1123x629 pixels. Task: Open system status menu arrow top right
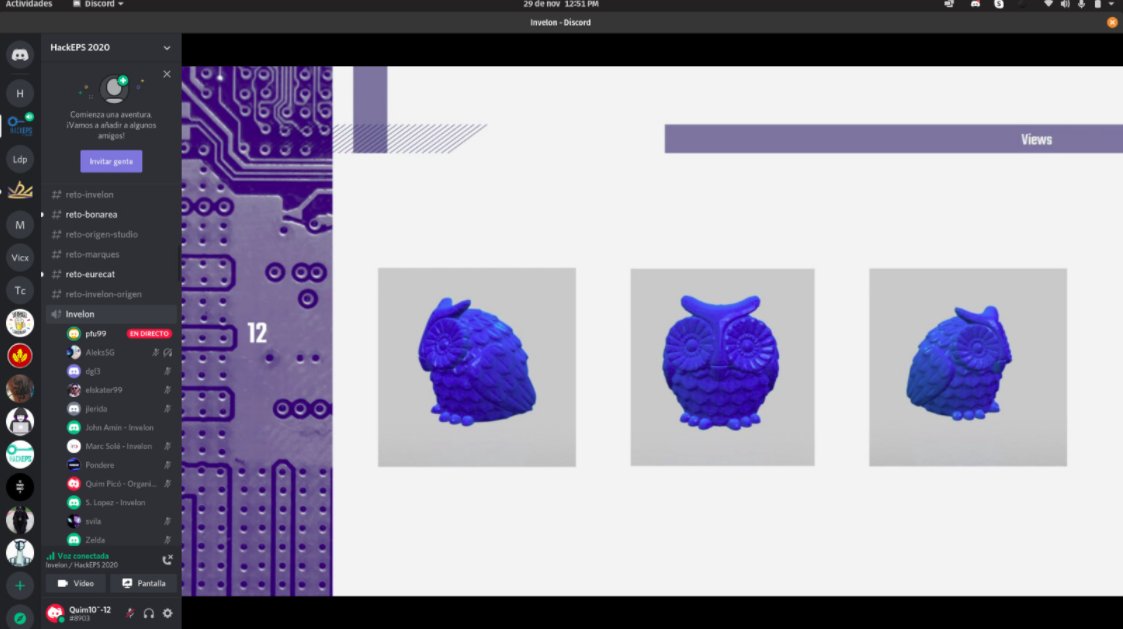pos(1111,4)
